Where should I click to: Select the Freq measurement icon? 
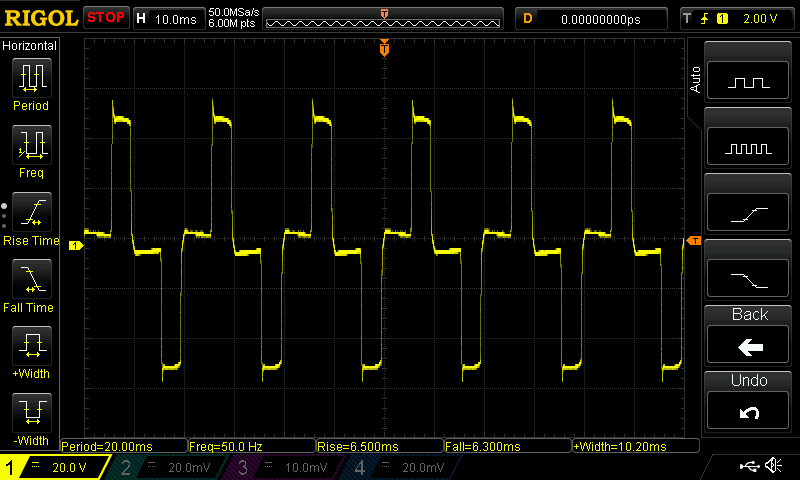click(32, 145)
